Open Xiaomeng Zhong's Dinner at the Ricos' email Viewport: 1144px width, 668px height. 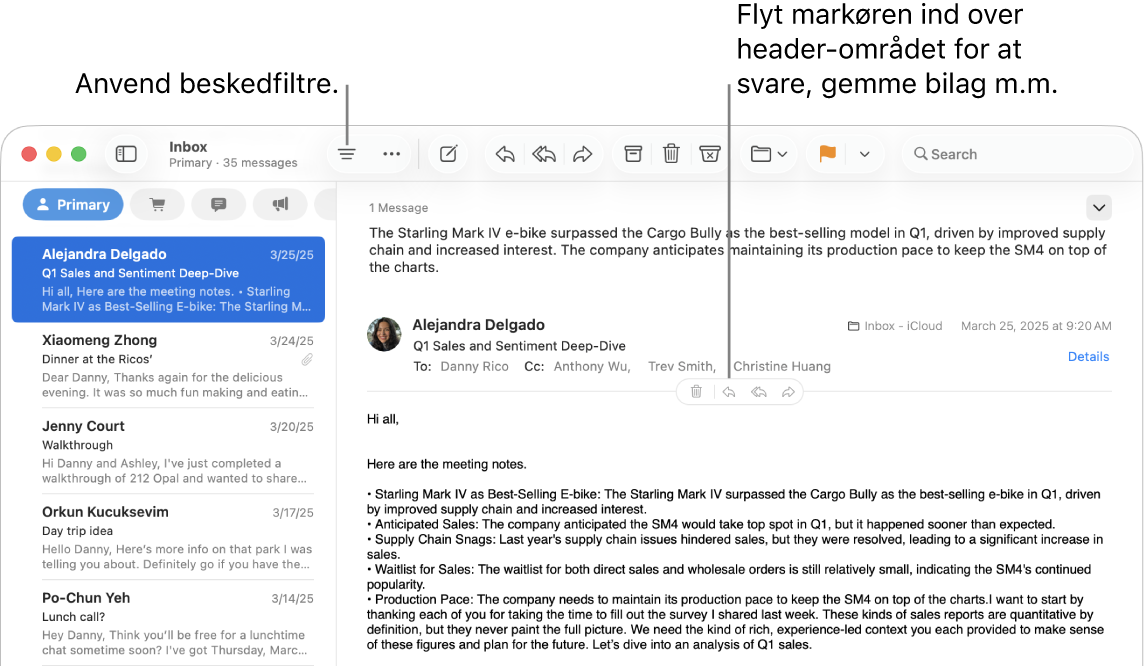pos(169,365)
